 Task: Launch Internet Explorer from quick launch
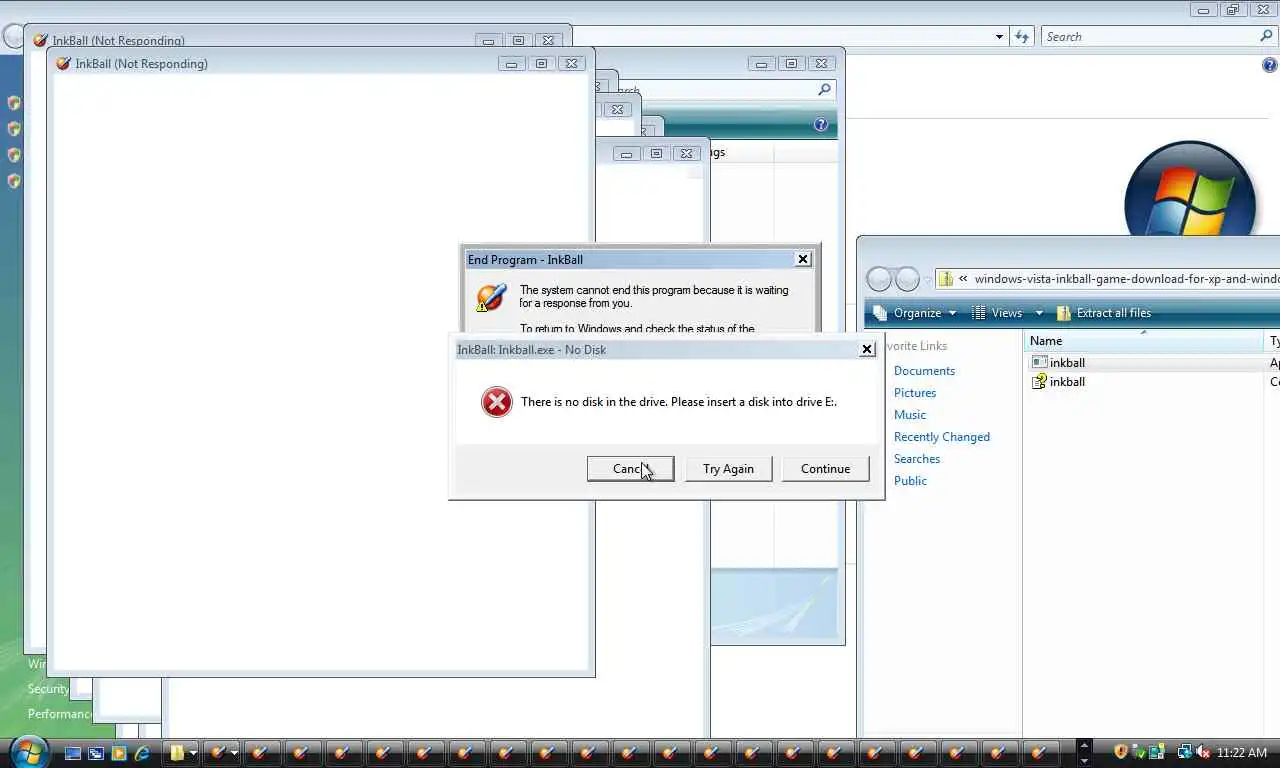pyautogui.click(x=142, y=753)
